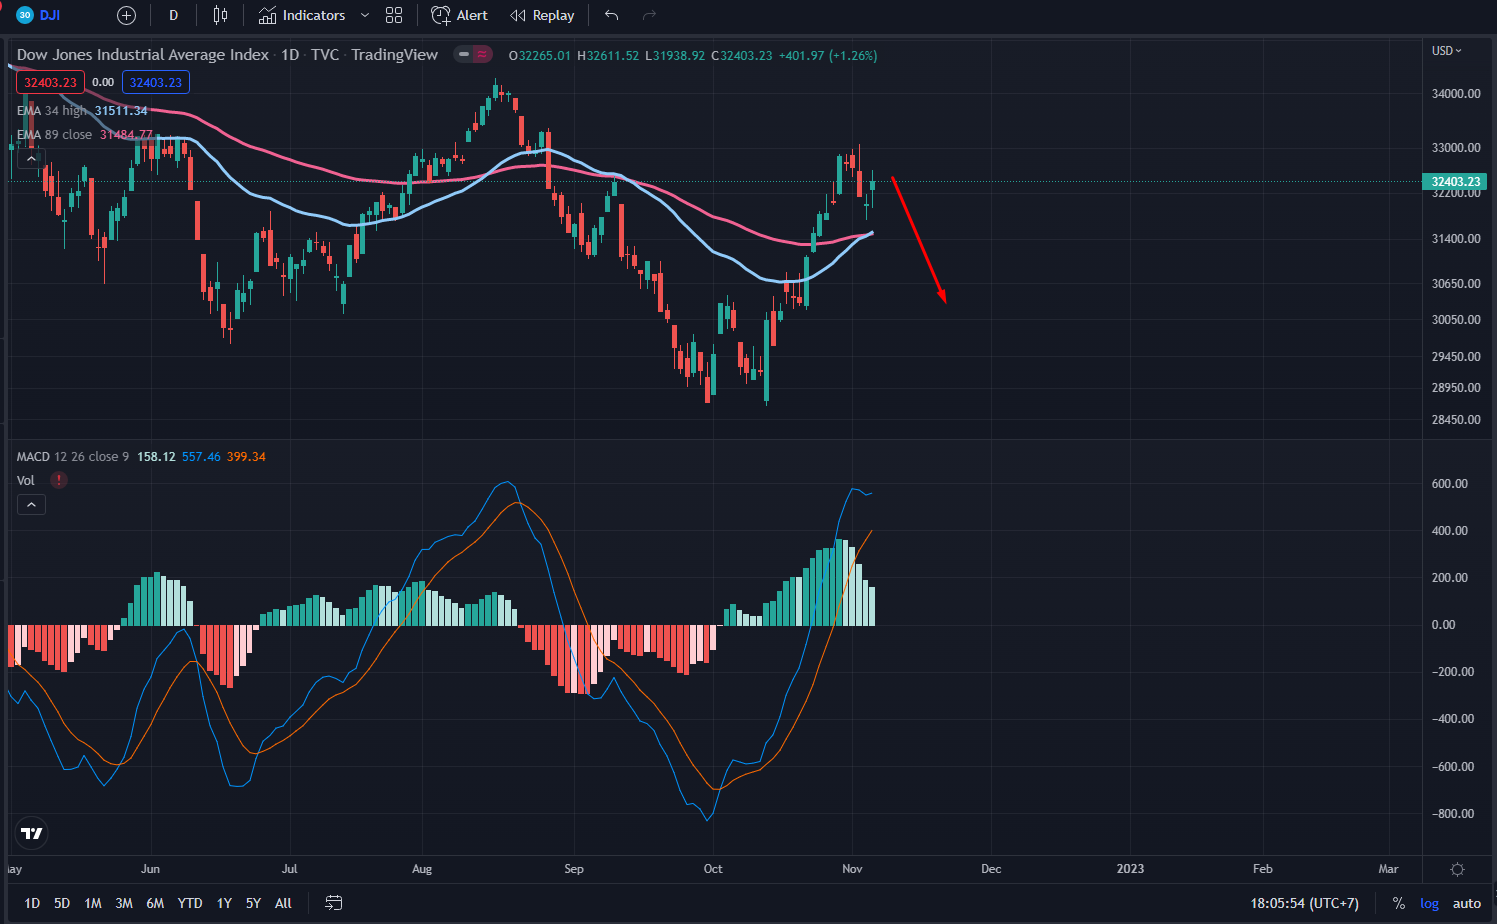The height and width of the screenshot is (924, 1497).
Task: Collapse the MACD pane indicator legend
Action: tap(31, 505)
